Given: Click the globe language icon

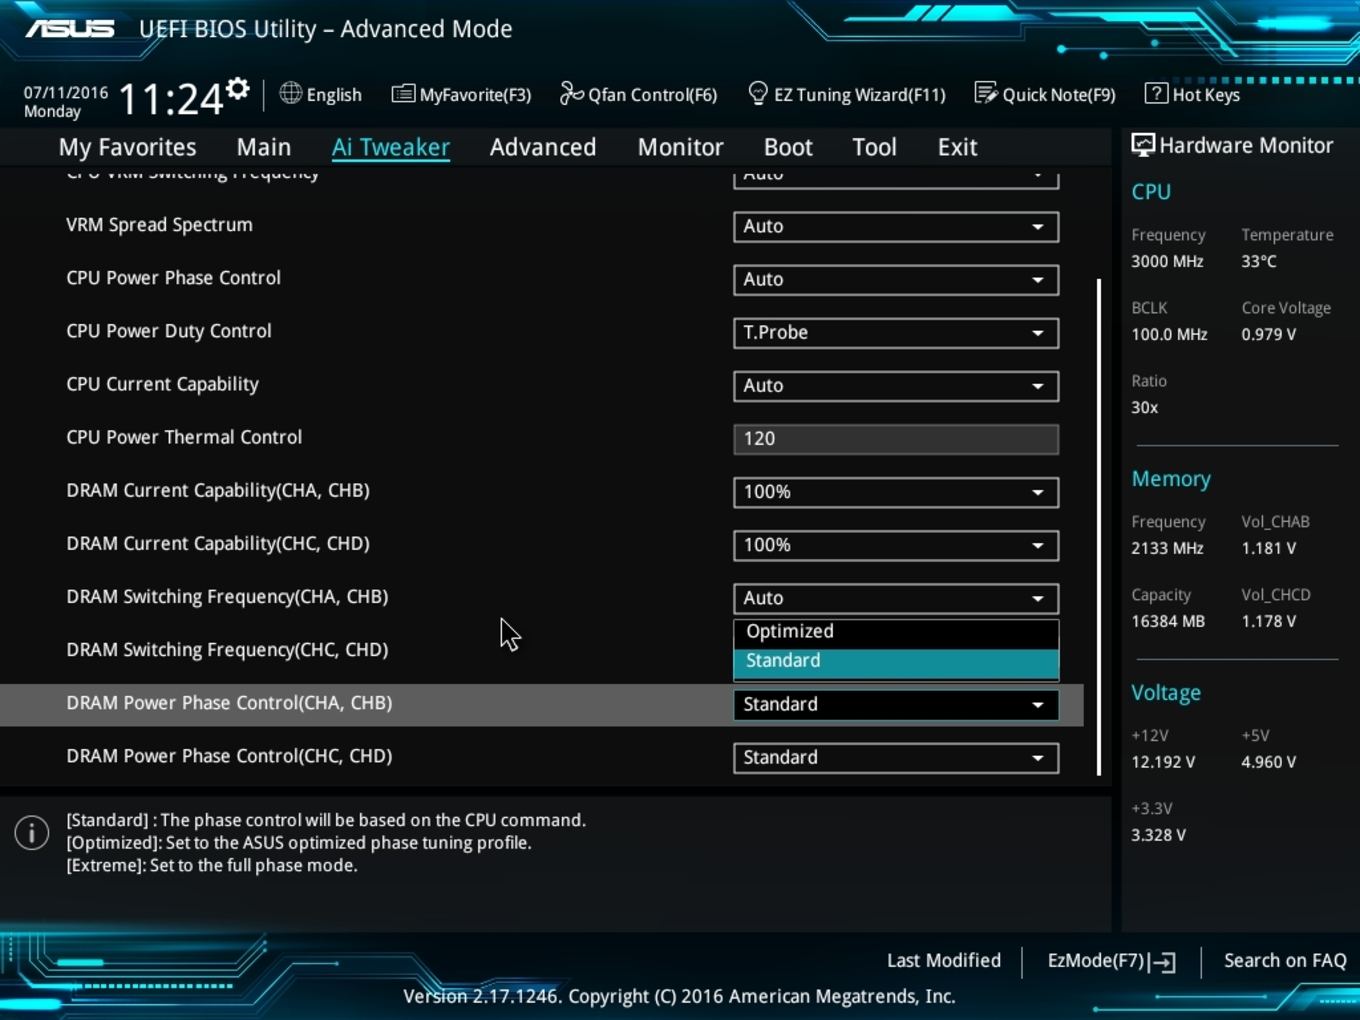Looking at the screenshot, I should (290, 94).
